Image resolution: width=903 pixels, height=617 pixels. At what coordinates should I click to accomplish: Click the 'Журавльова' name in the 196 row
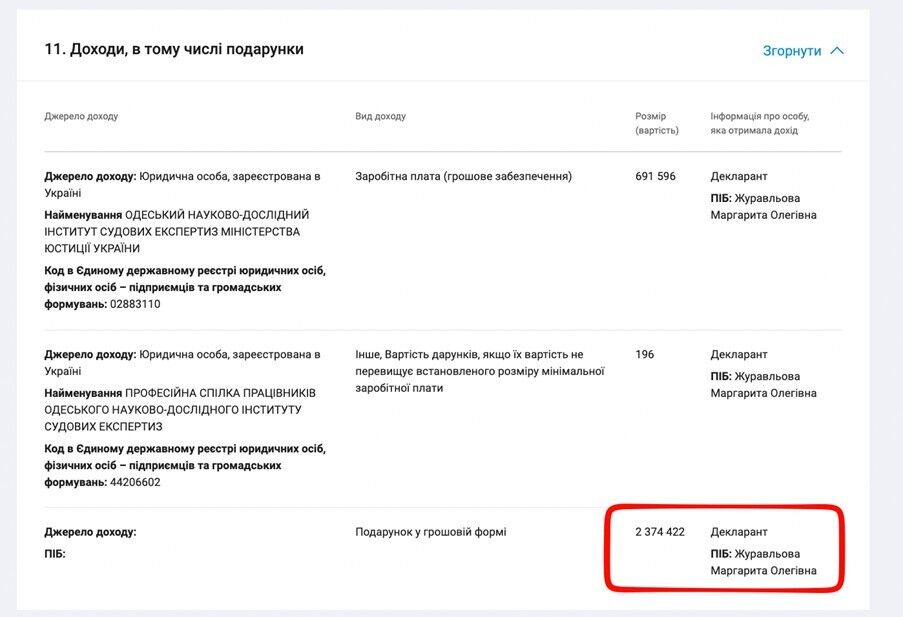767,376
